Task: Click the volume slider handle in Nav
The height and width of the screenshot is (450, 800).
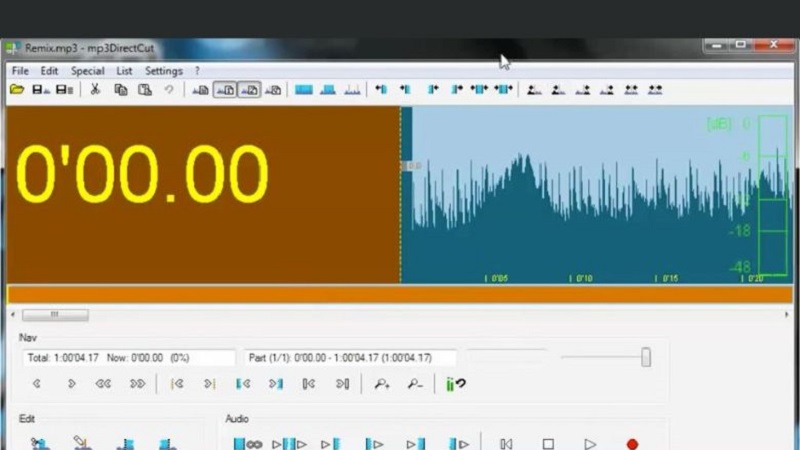Action: 646,357
